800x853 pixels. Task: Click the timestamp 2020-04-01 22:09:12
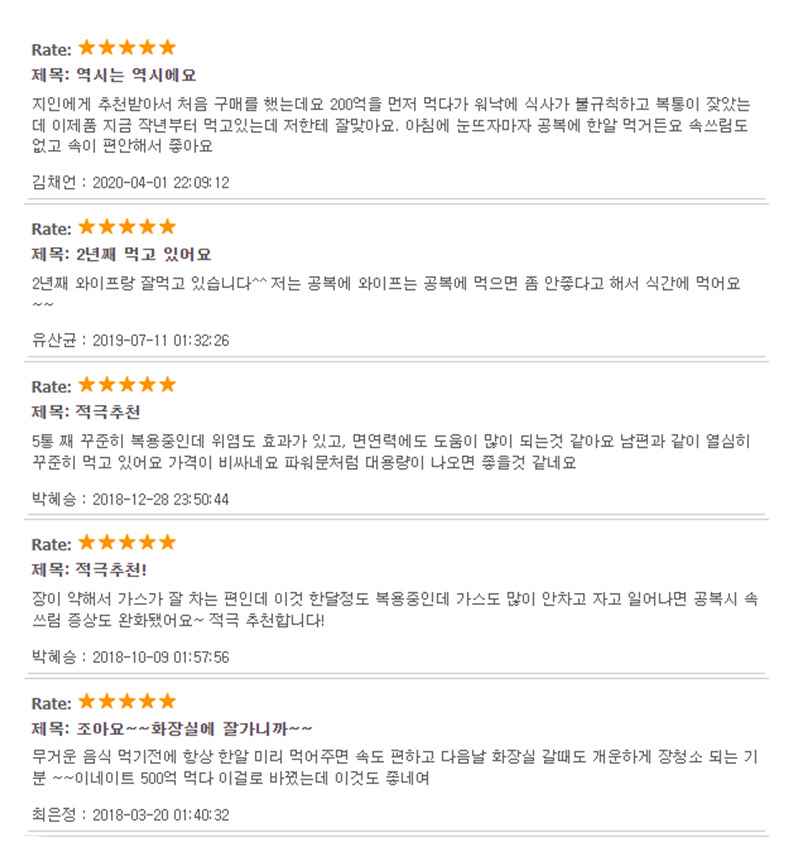coord(161,182)
